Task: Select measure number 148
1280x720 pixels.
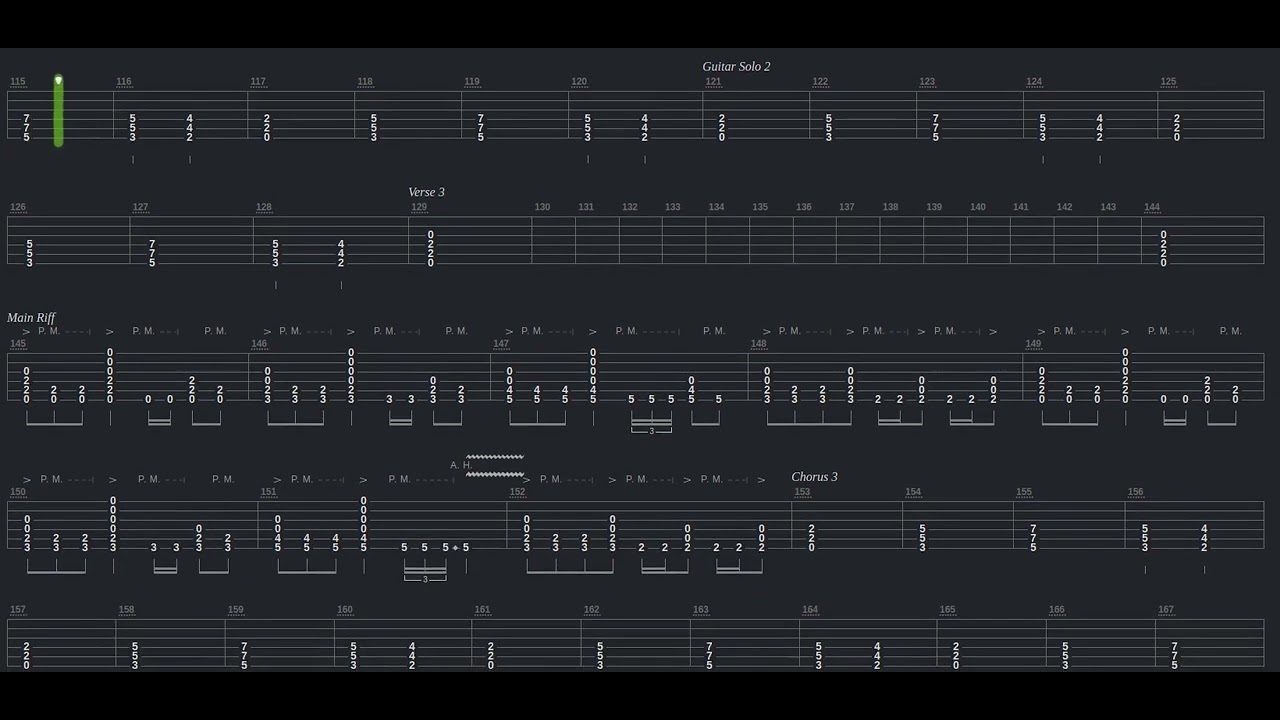Action: 759,344
